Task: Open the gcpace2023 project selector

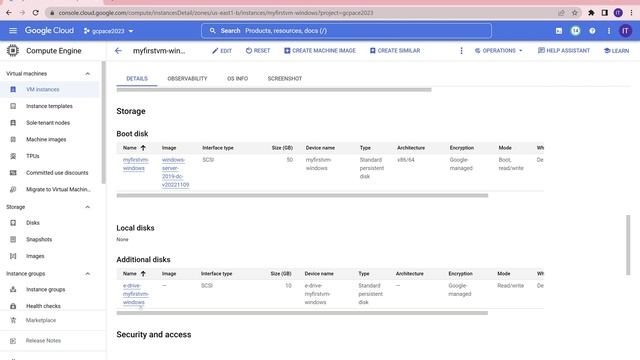Action: pyautogui.click(x=109, y=31)
